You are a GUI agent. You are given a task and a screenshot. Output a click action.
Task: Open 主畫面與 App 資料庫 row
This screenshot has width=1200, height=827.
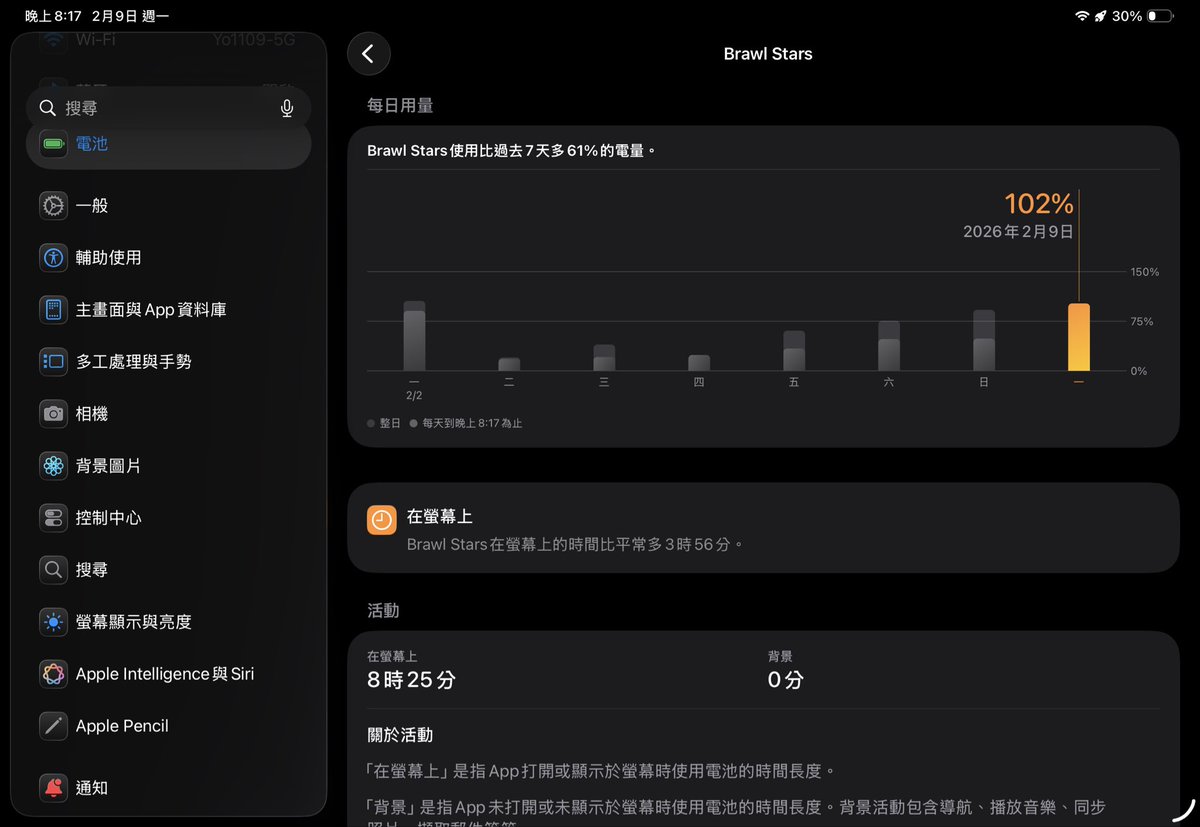click(x=168, y=310)
